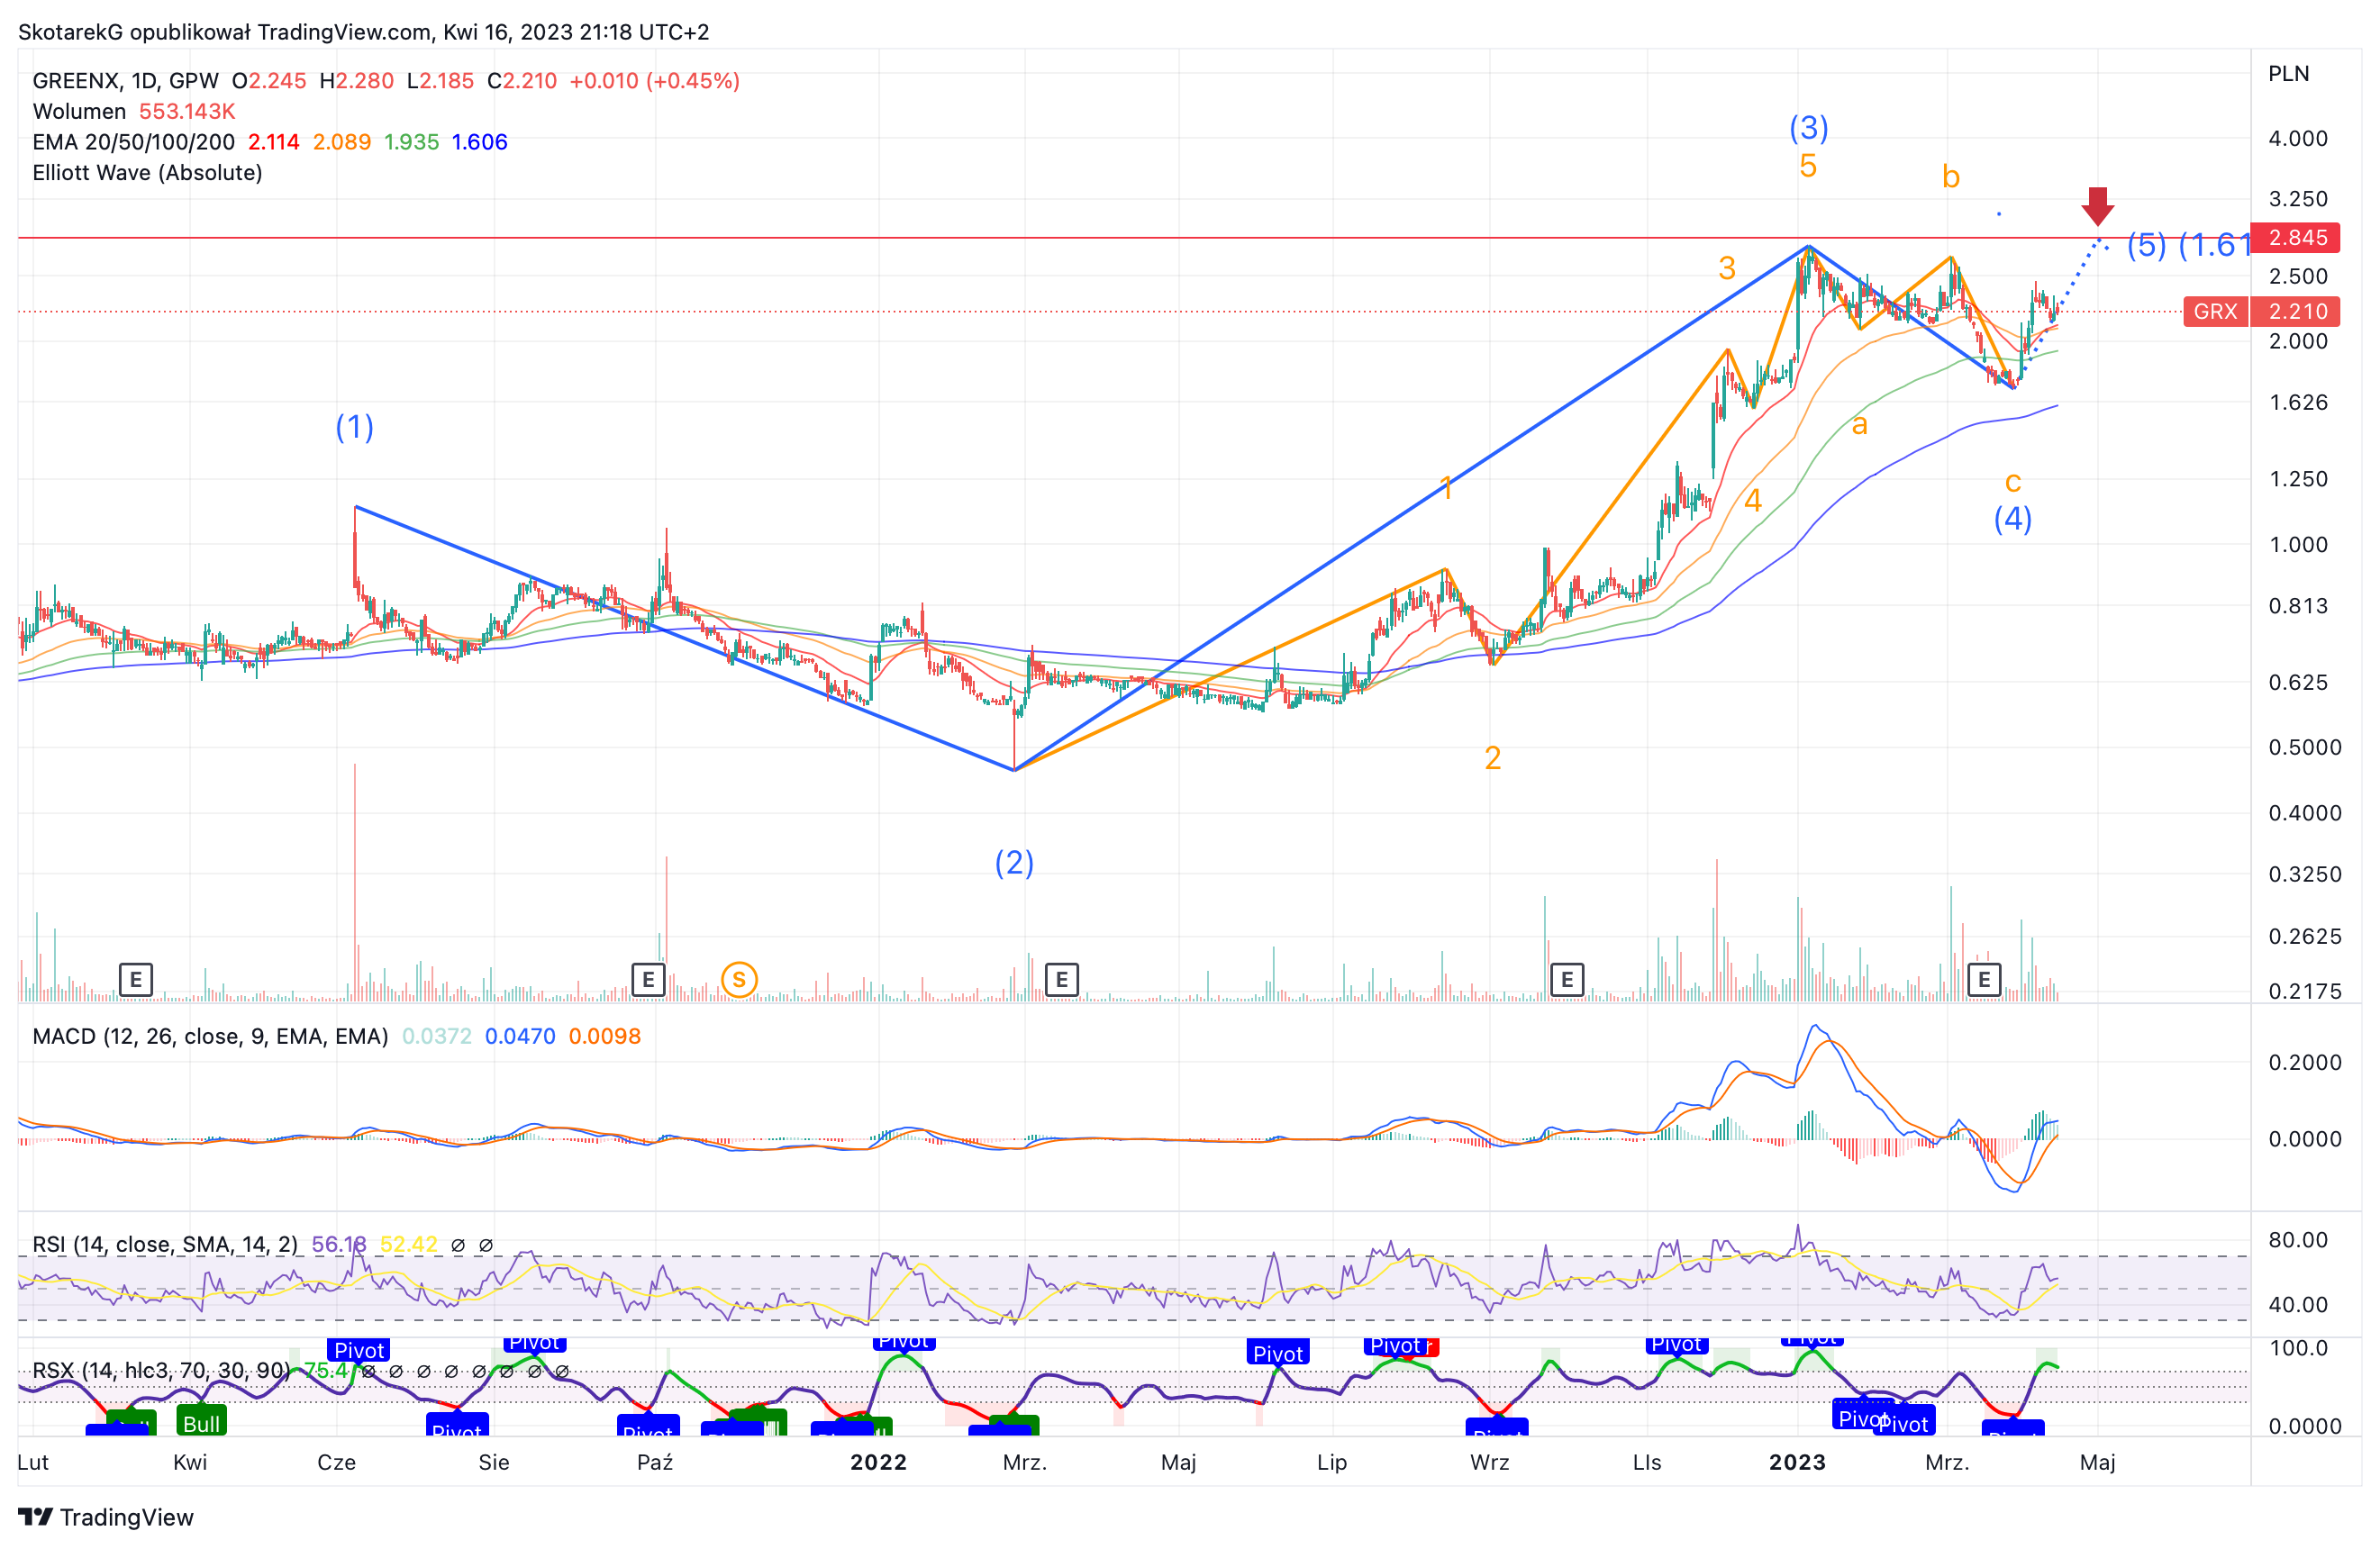The image size is (2380, 1549).
Task: Click the E earnings marker beside the S marker
Action: (648, 979)
